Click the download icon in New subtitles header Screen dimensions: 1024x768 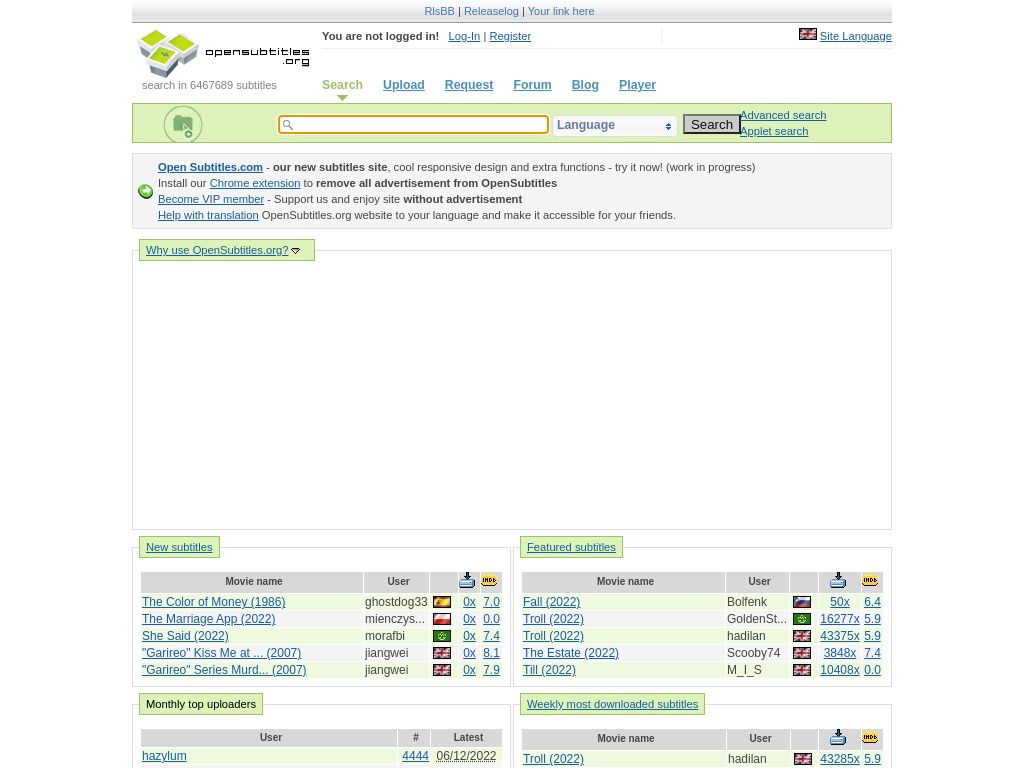(467, 581)
